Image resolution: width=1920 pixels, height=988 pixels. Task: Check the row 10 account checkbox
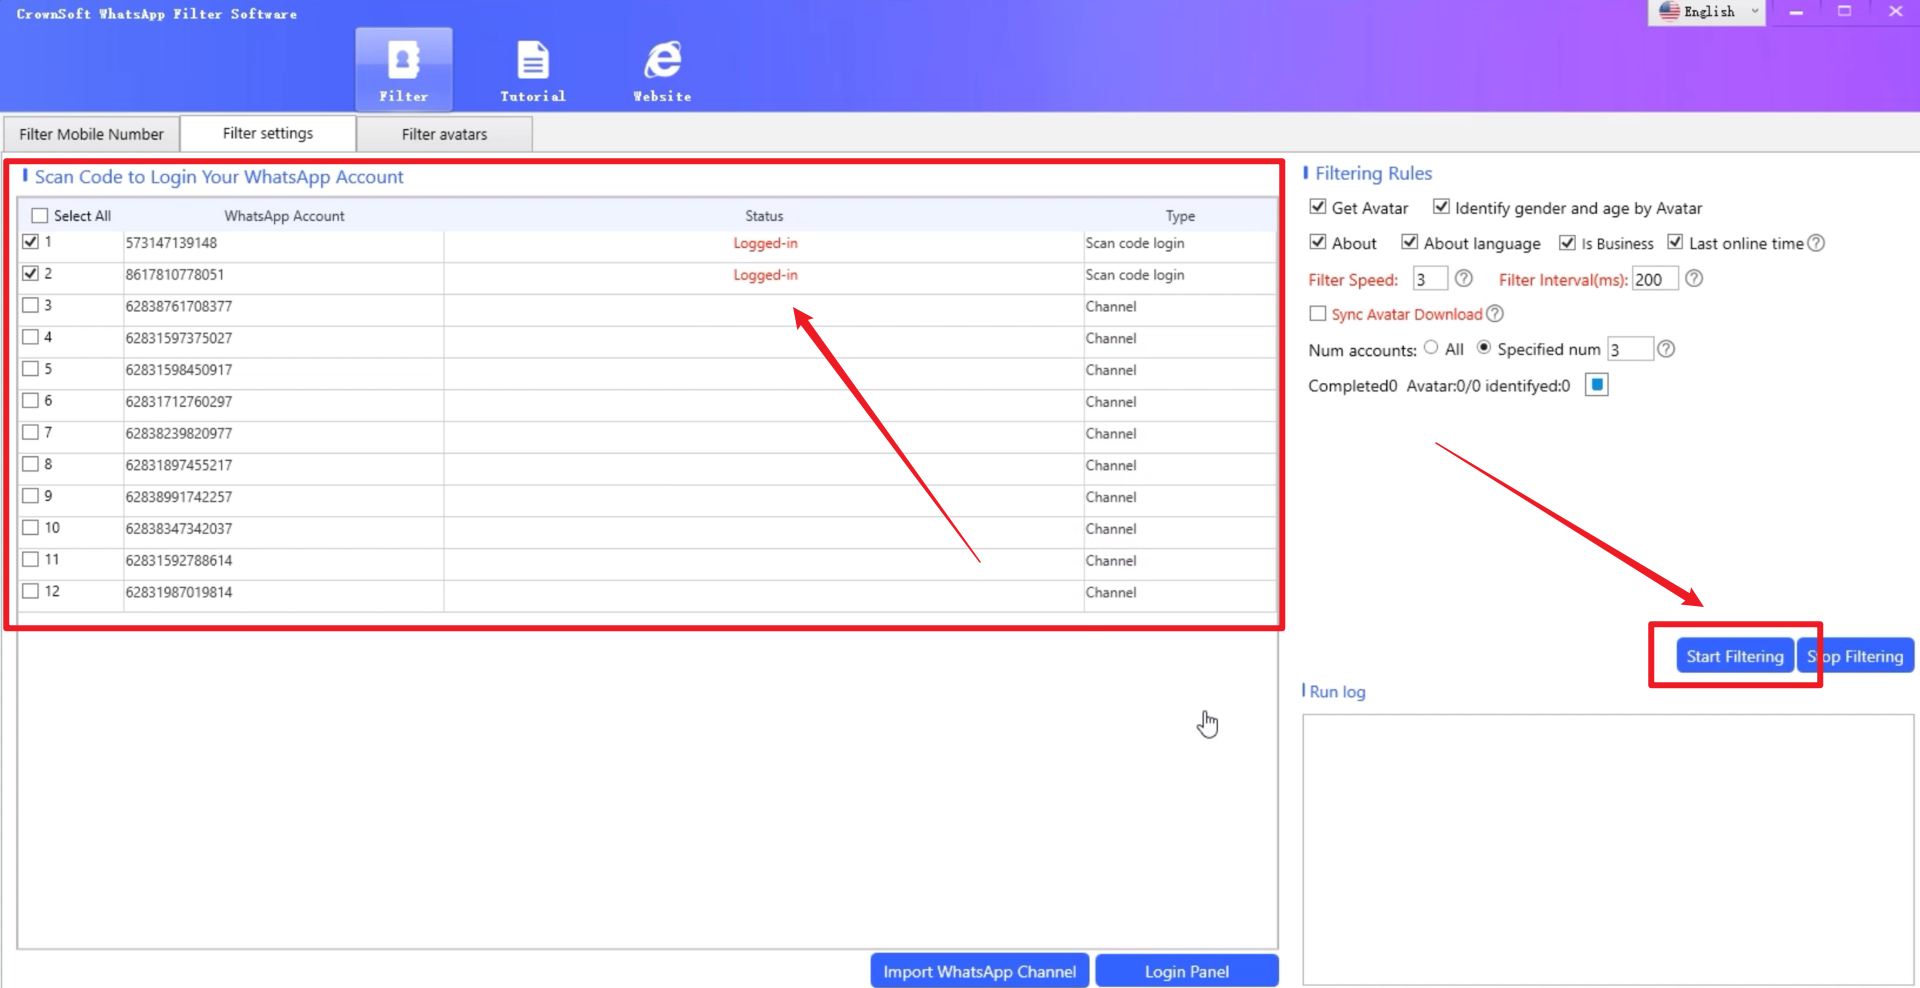(x=30, y=528)
